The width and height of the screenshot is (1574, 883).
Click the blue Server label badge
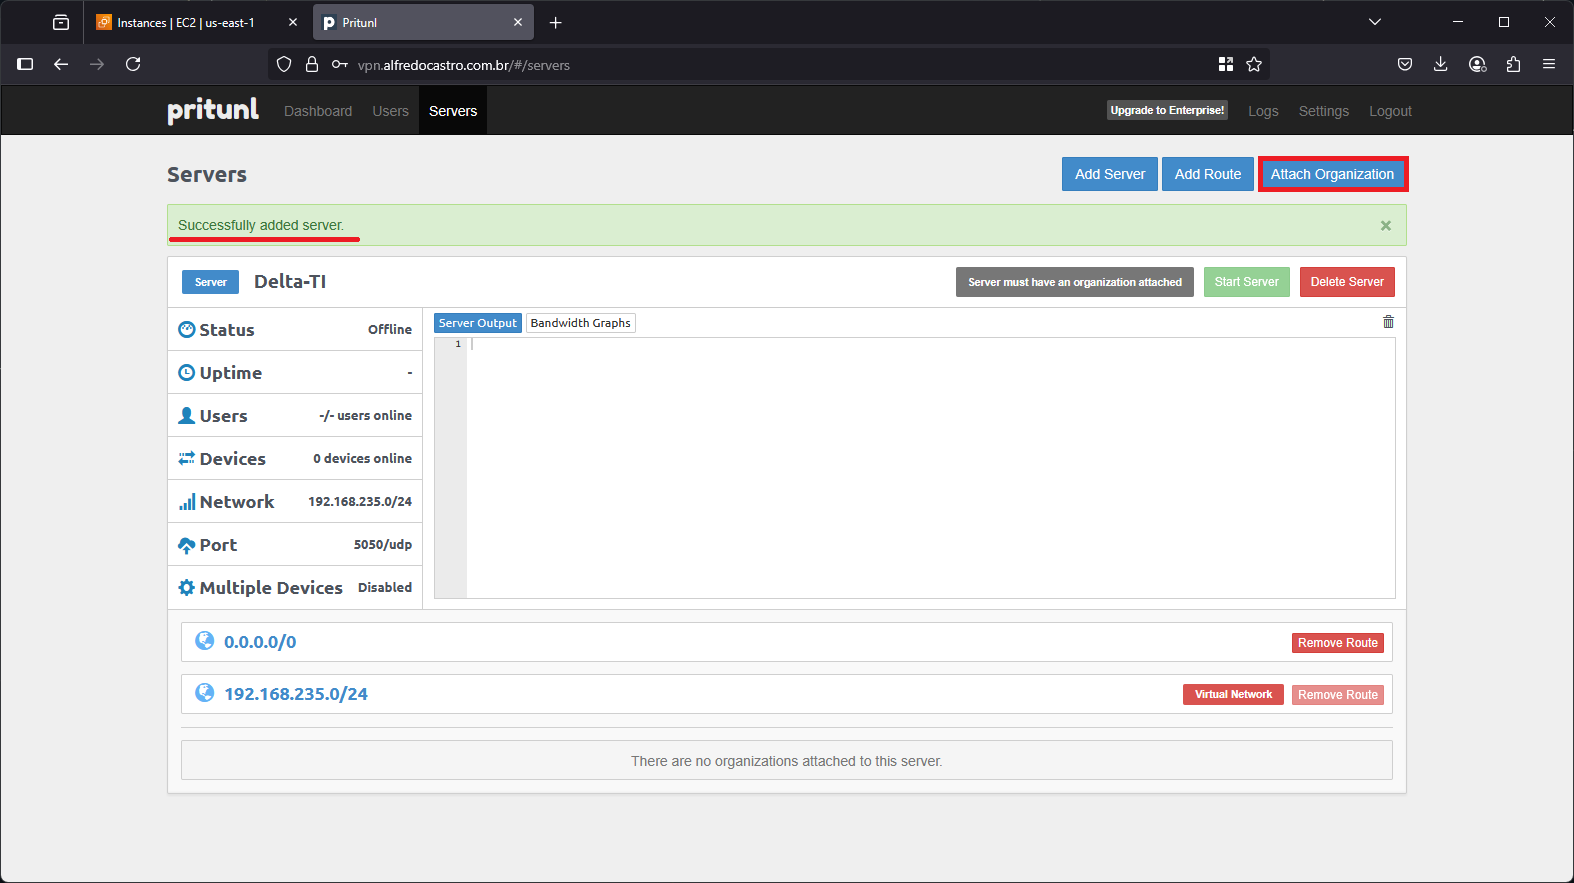point(210,282)
